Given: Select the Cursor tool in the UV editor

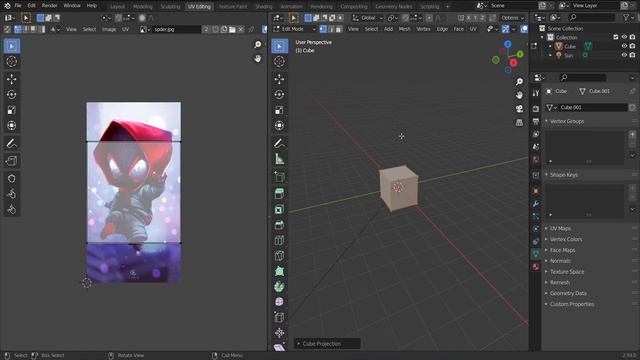Looking at the screenshot, I should point(11,62).
